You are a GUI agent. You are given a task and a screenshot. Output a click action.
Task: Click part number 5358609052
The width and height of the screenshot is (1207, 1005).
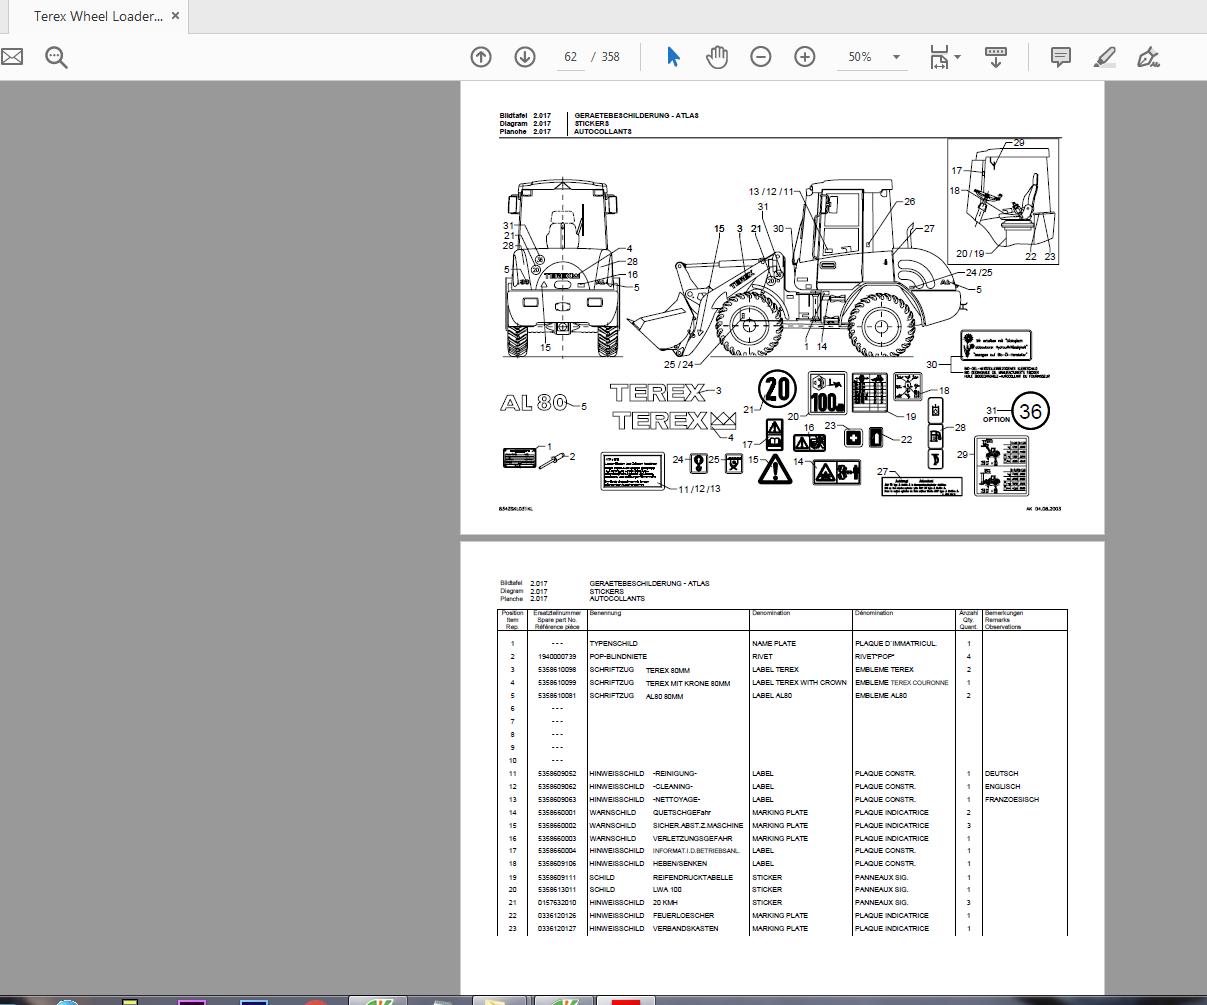(x=557, y=774)
